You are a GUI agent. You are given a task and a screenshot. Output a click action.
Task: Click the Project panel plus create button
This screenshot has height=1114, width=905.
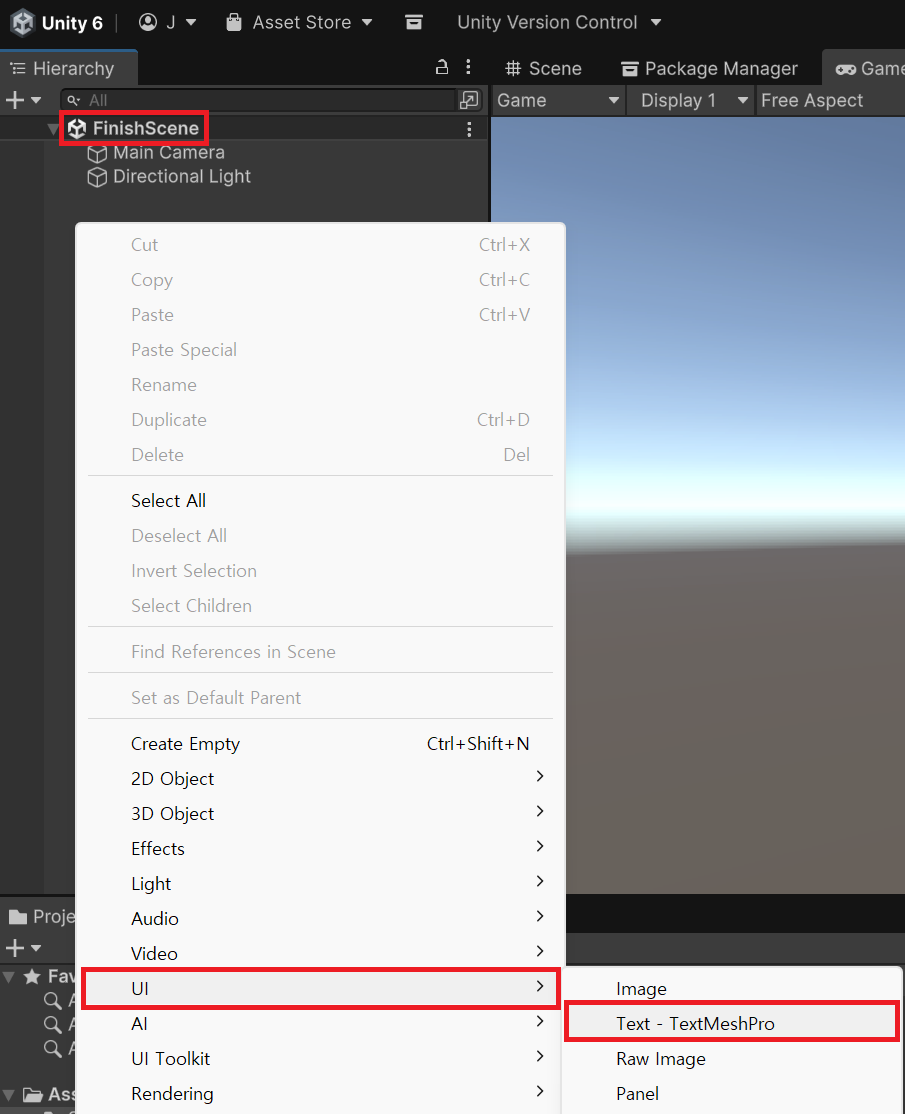[23, 948]
